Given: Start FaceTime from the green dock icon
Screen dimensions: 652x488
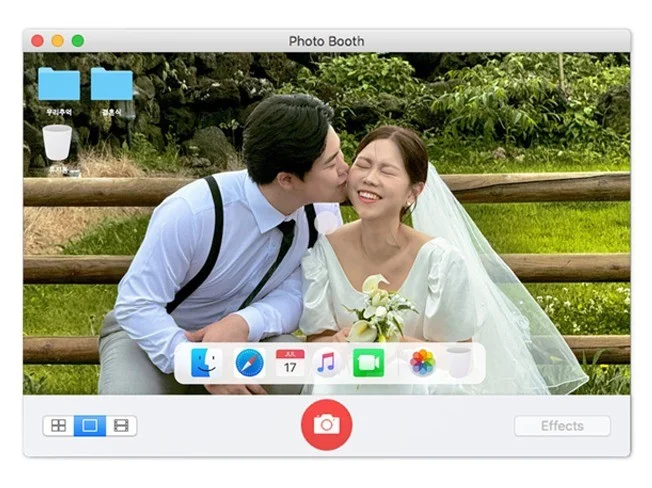Looking at the screenshot, I should [x=368, y=362].
